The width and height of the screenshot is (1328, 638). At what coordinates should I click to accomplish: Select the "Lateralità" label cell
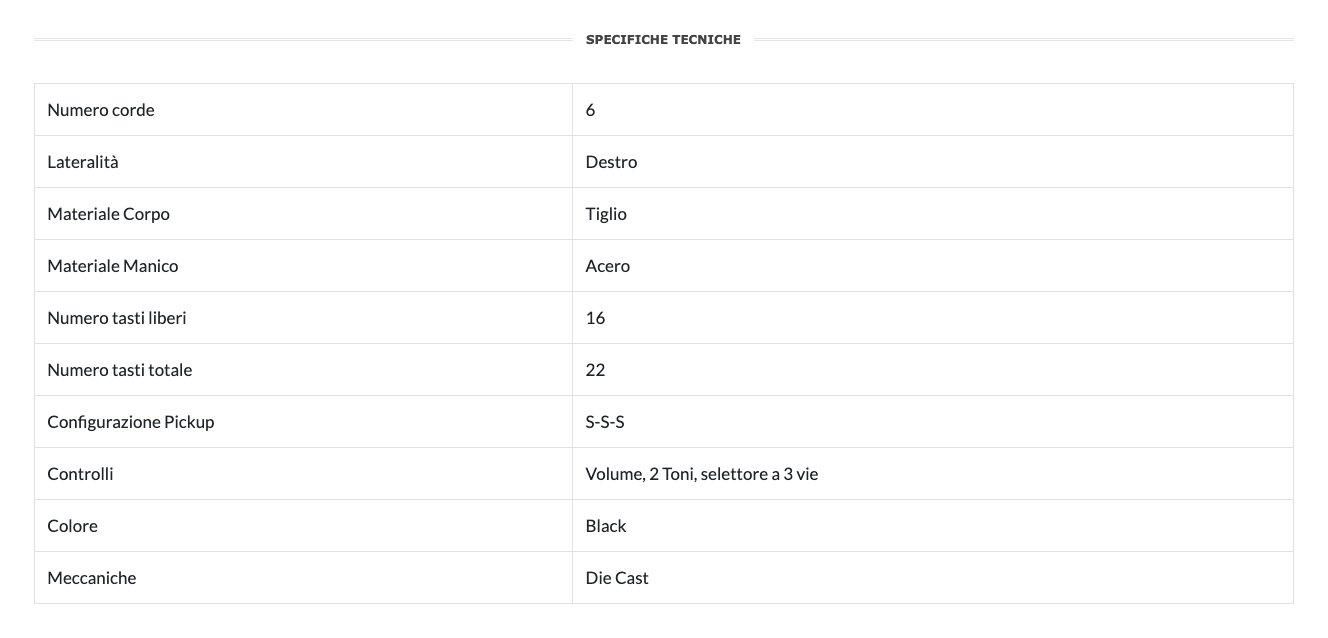coord(83,162)
